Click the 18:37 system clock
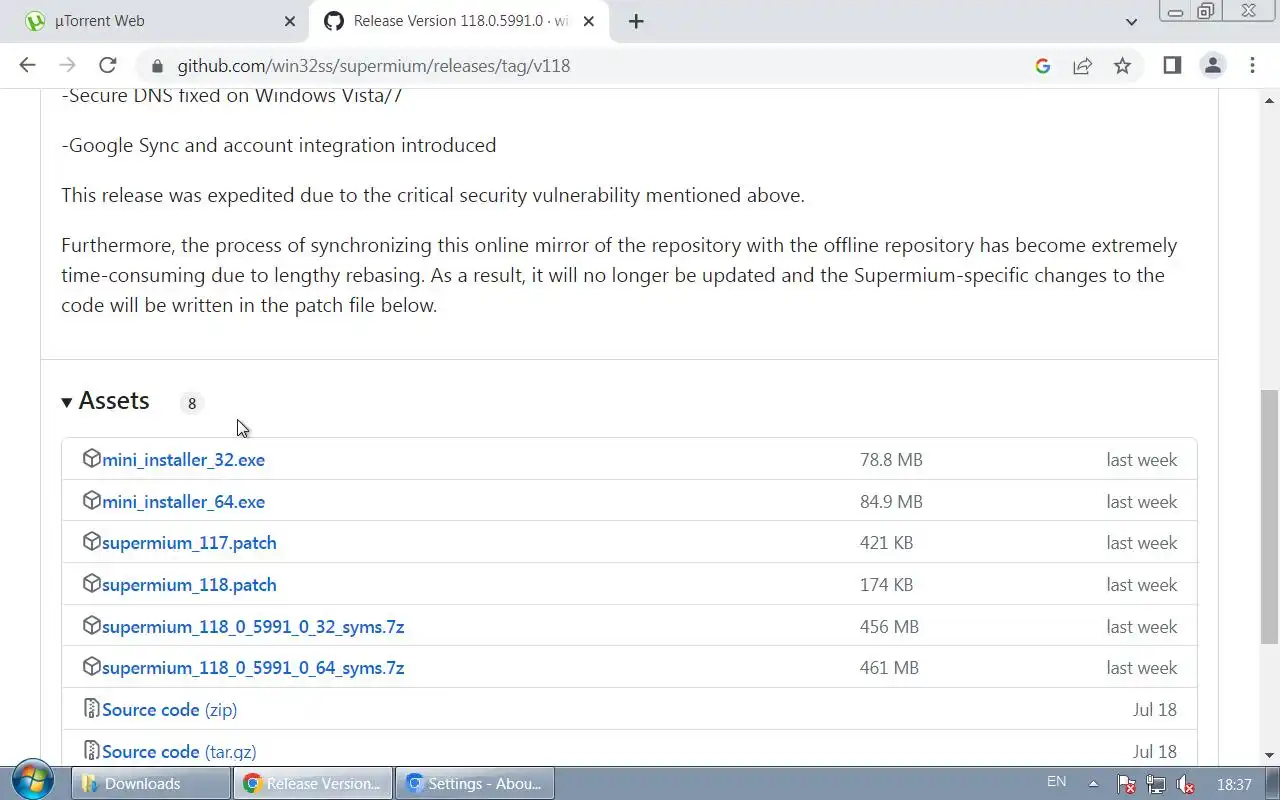Screen dimensions: 1280x800 (x=1235, y=785)
